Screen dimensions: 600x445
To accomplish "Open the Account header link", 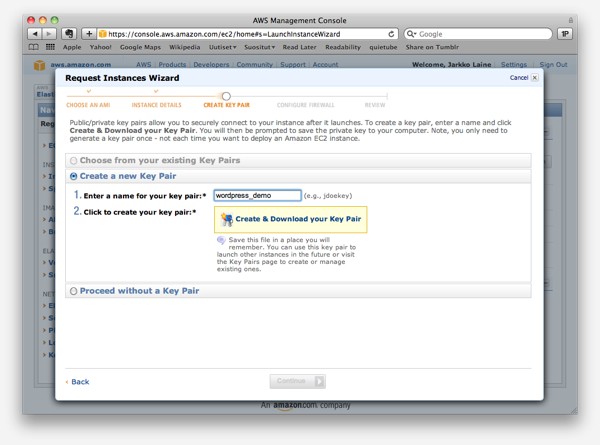I will click(x=325, y=65).
